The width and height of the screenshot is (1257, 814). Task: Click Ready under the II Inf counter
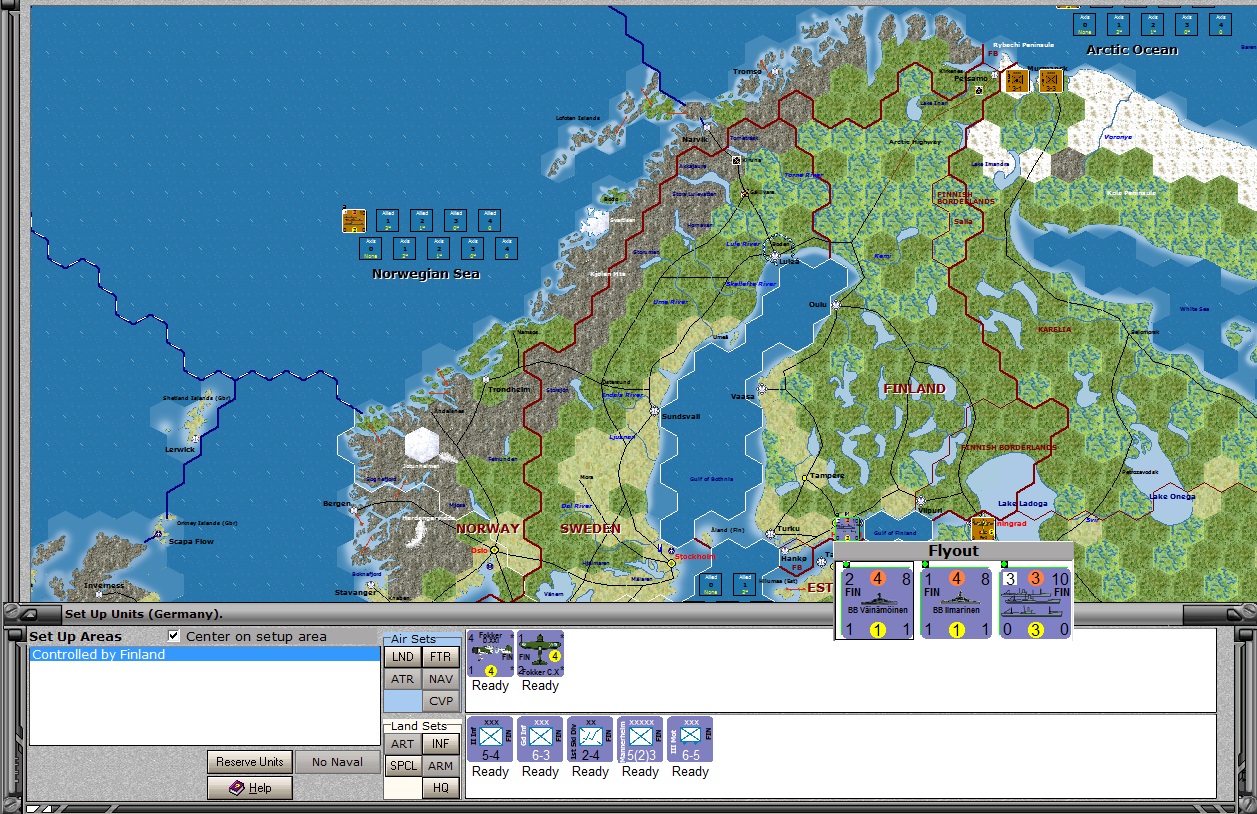point(490,772)
